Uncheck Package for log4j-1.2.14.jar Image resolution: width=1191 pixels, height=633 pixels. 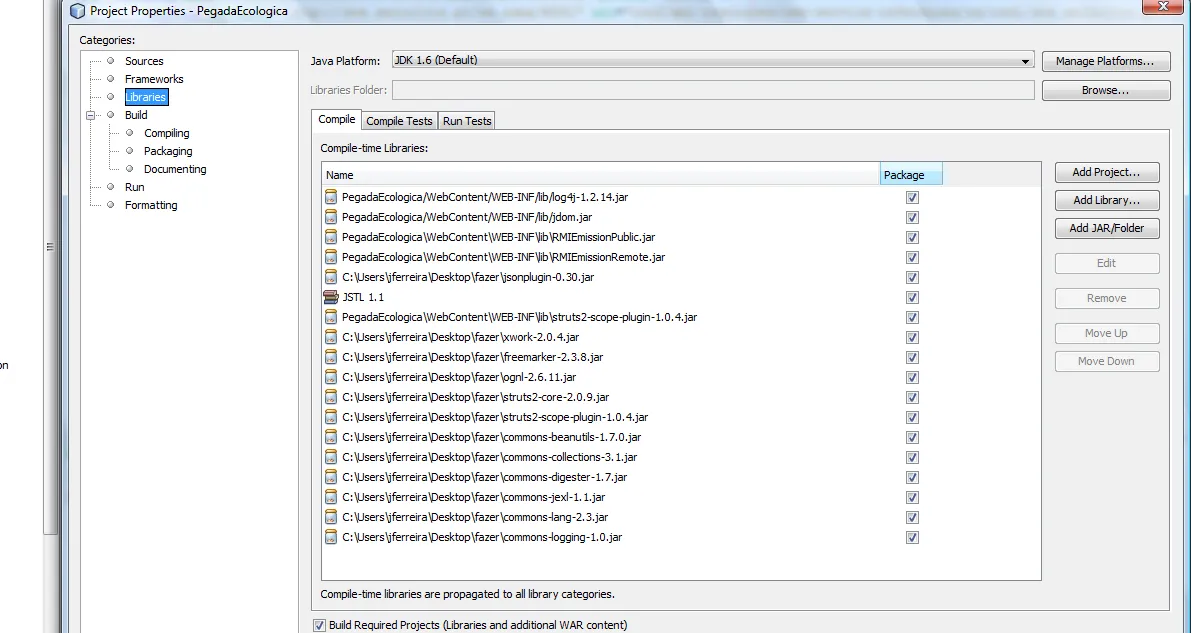(x=912, y=198)
